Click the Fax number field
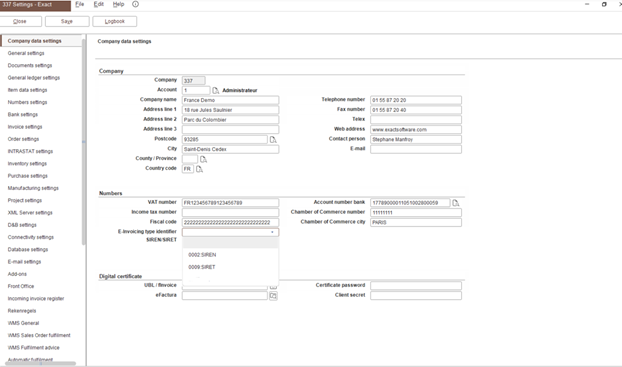Screen dimensions: 622x367 pyautogui.click(x=416, y=110)
